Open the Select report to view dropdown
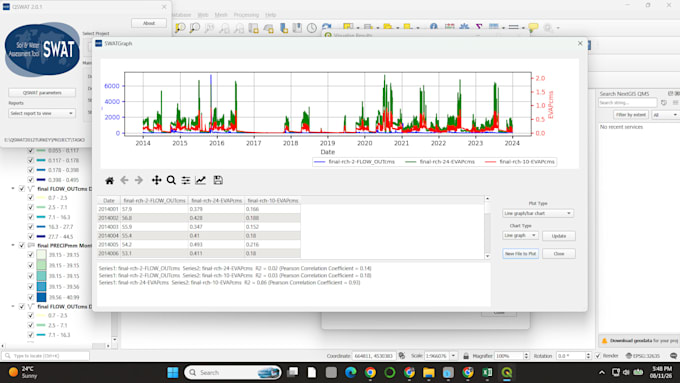680x383 pixels. coord(42,113)
